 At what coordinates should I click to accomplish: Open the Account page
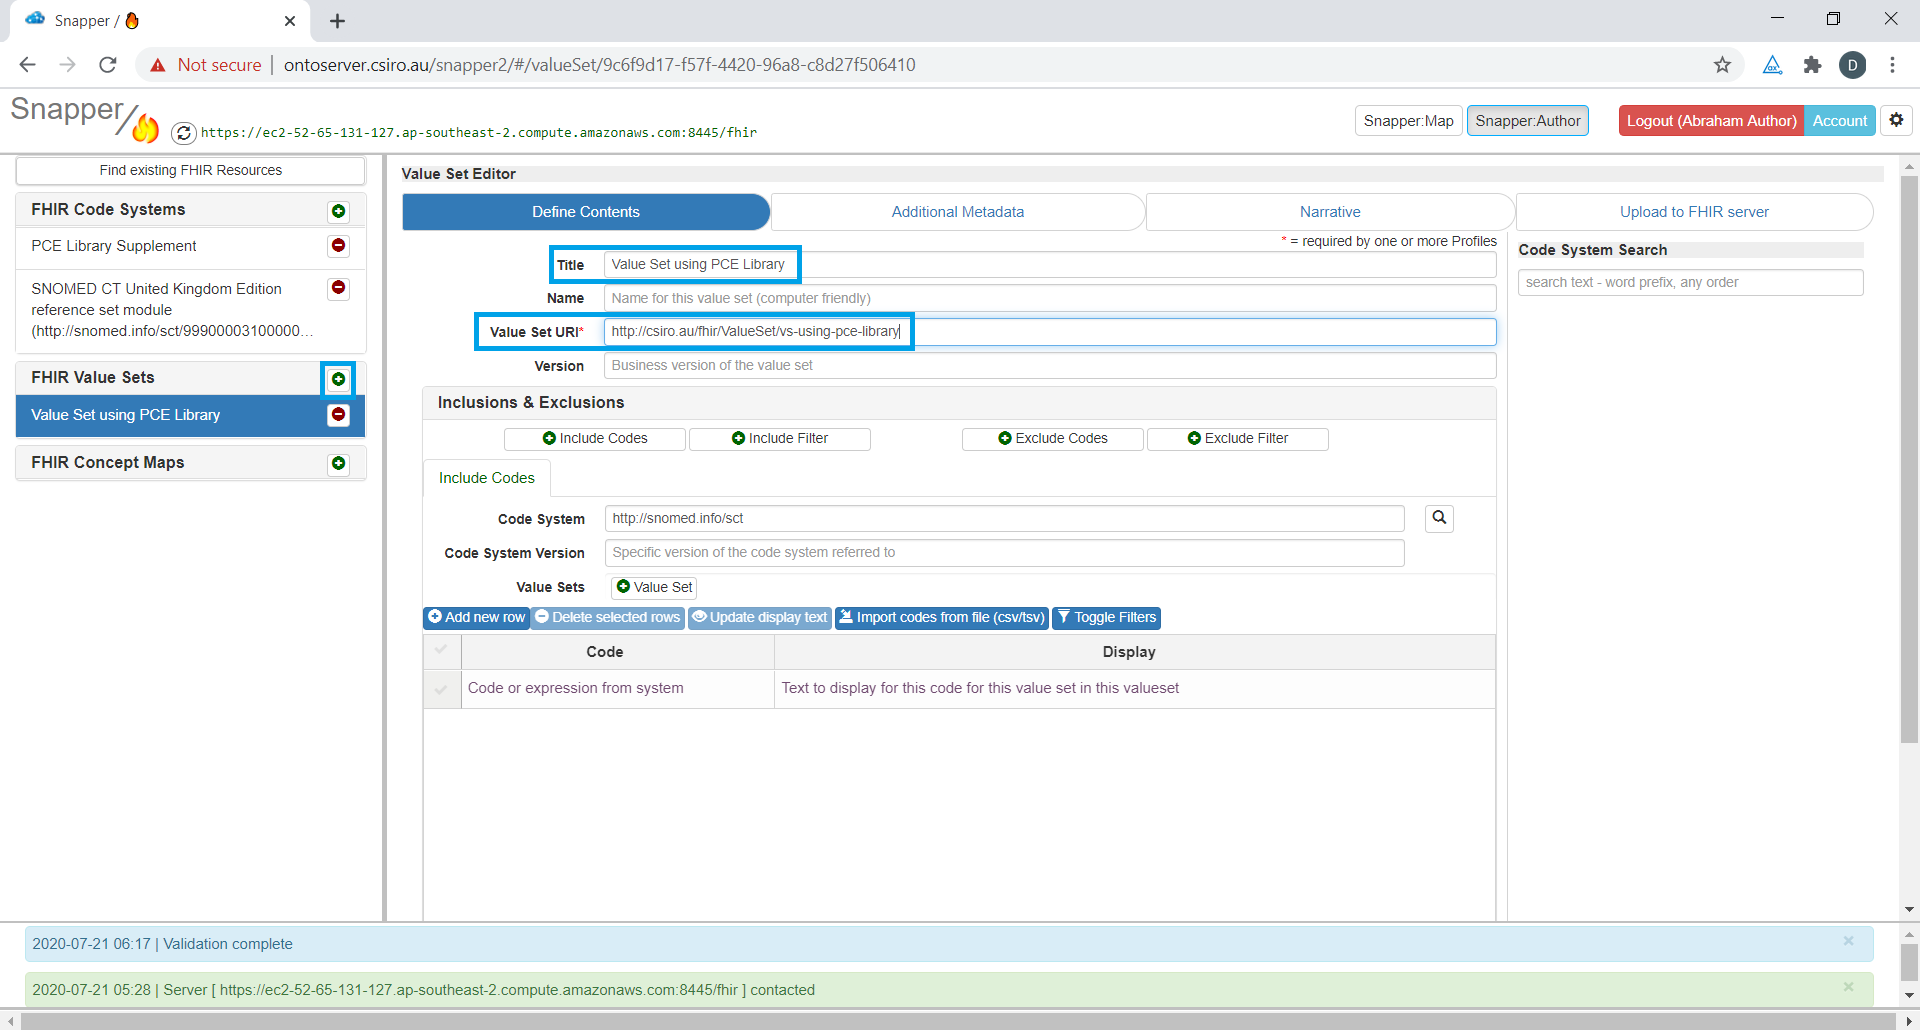pyautogui.click(x=1839, y=121)
